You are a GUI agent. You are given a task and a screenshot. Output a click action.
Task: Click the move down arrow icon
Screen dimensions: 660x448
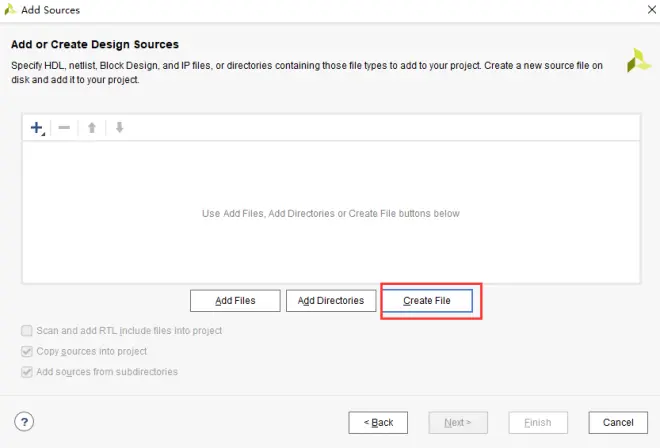[x=120, y=127]
